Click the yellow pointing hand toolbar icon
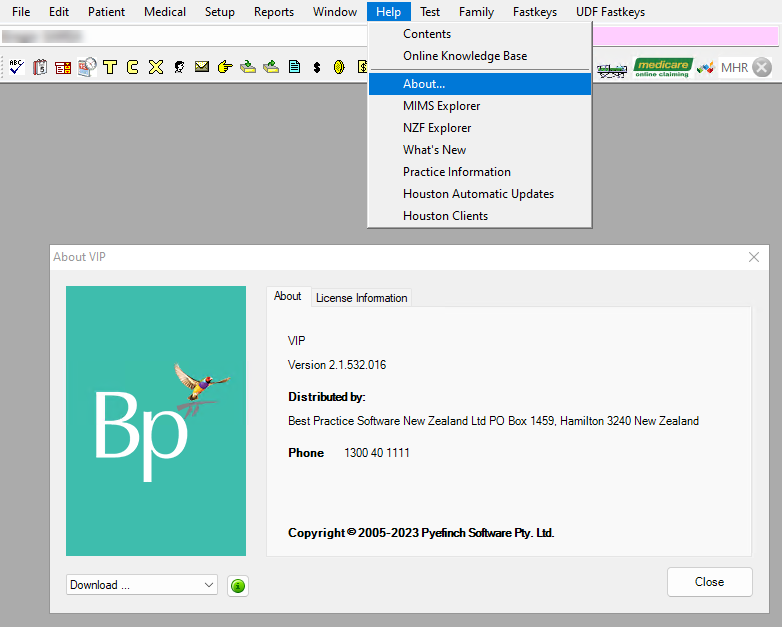This screenshot has width=782, height=627. [x=225, y=67]
